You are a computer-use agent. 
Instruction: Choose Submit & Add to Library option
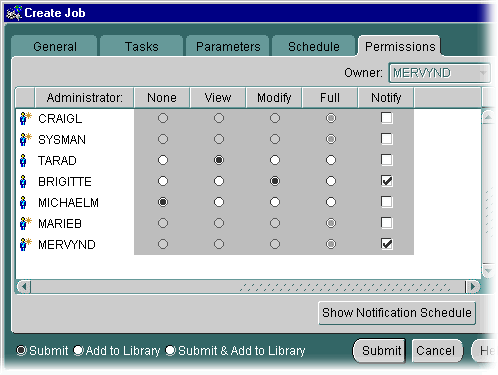click(170, 351)
